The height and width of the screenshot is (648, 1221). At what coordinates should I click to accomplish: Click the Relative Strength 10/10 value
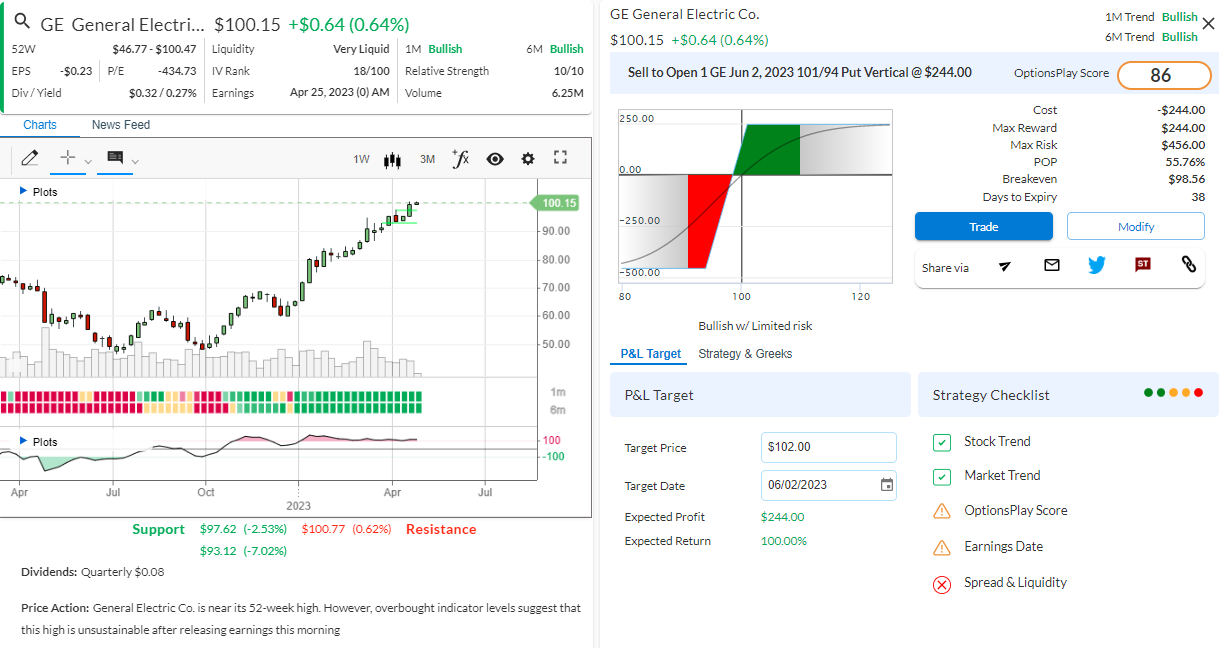point(568,71)
